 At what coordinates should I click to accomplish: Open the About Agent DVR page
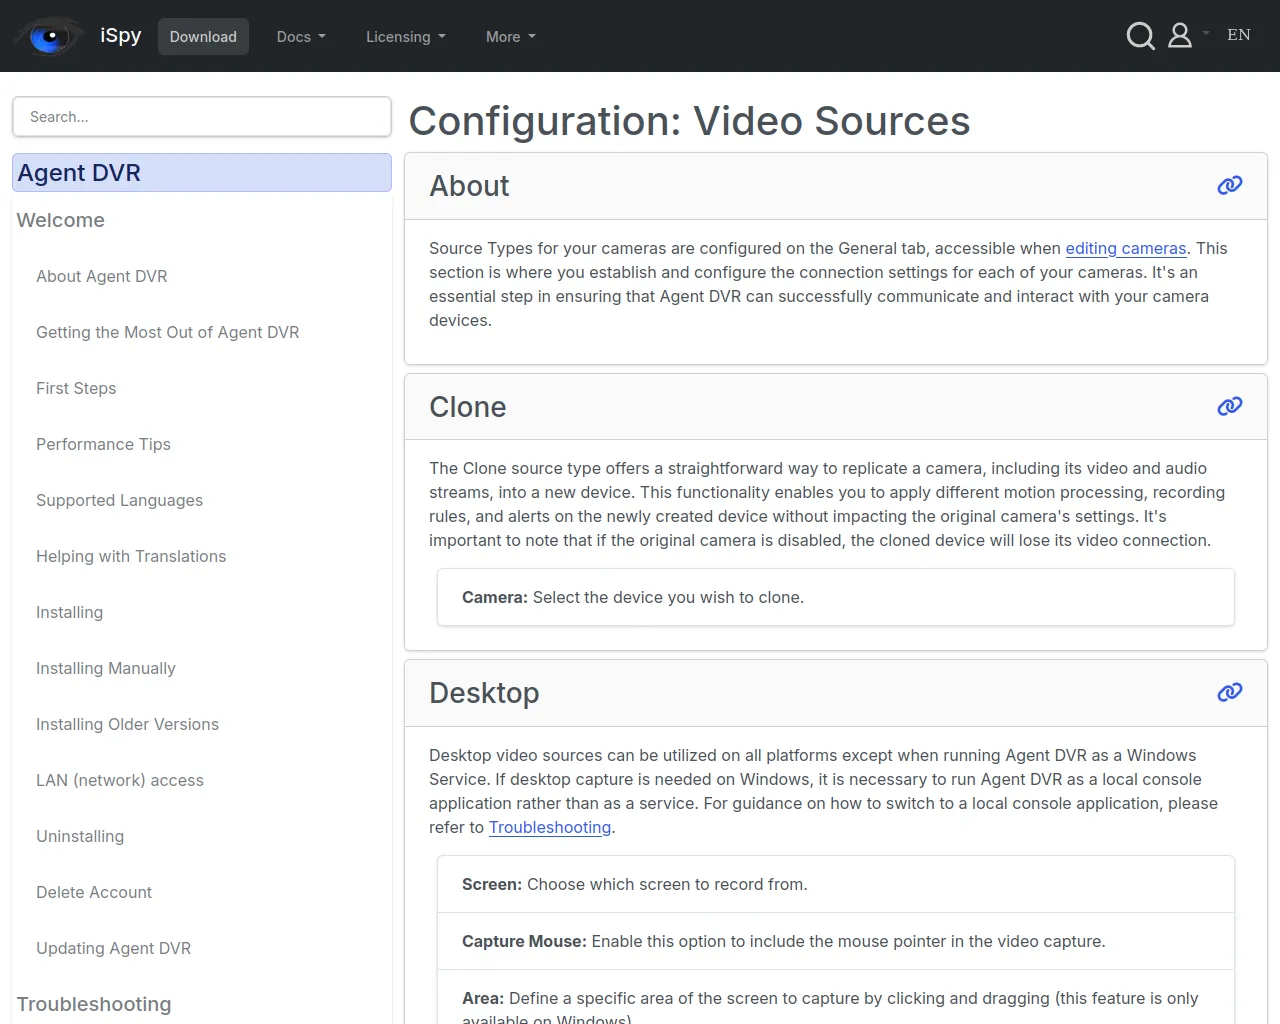[x=101, y=276]
